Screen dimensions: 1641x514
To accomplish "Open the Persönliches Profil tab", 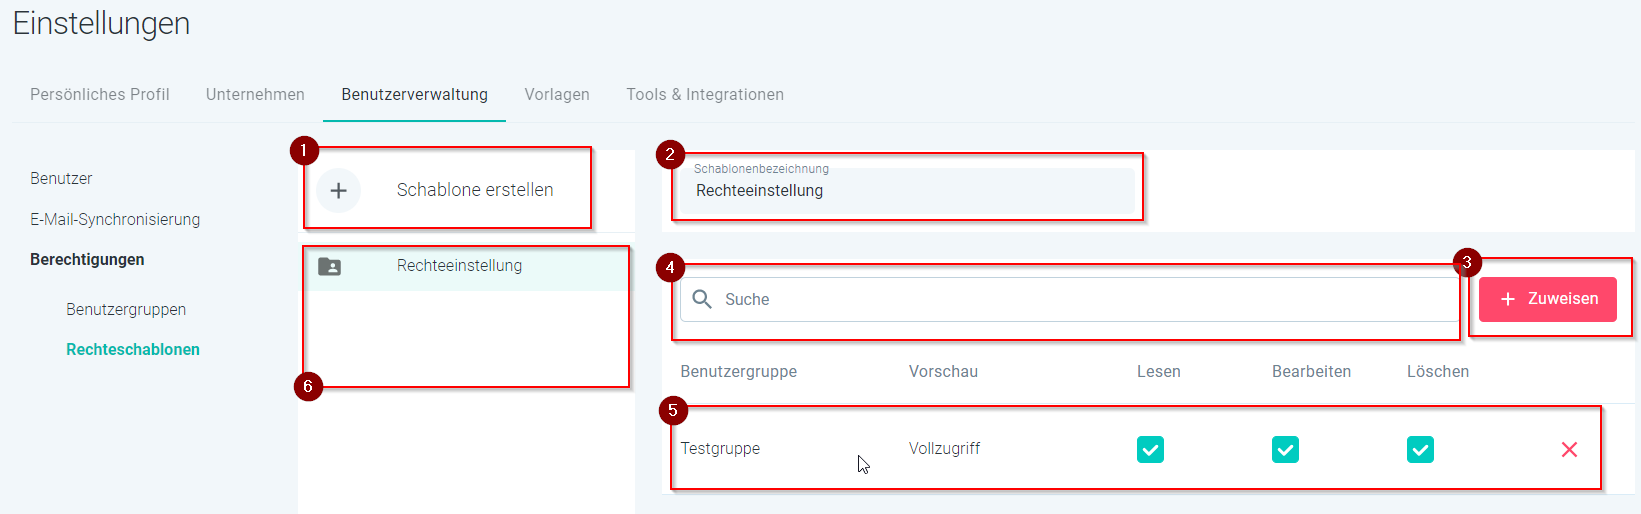I will click(x=100, y=94).
